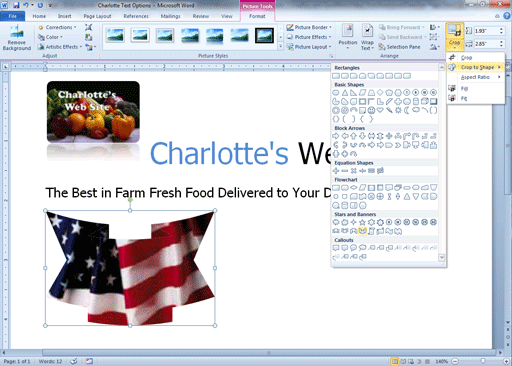
Task: Select the right arrow block arrow shape
Action: pyautogui.click(x=336, y=136)
